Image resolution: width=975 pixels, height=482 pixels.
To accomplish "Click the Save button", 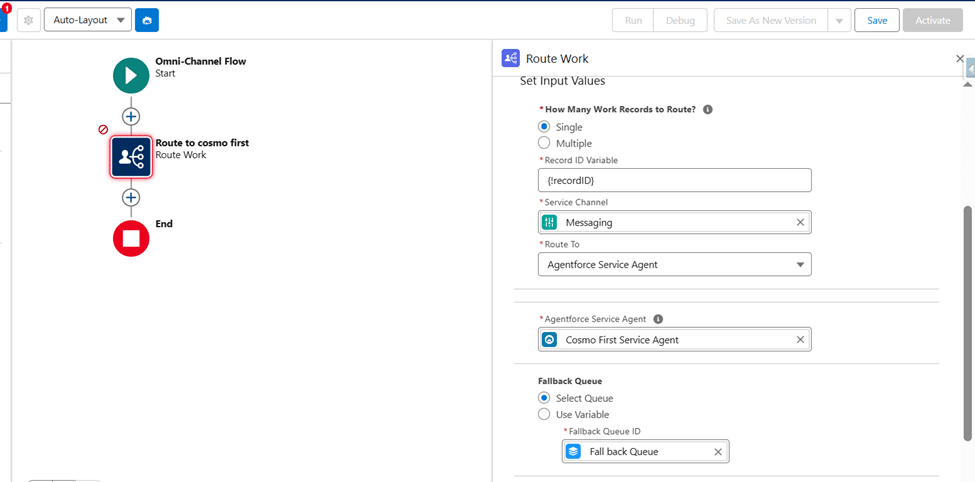I will [877, 20].
